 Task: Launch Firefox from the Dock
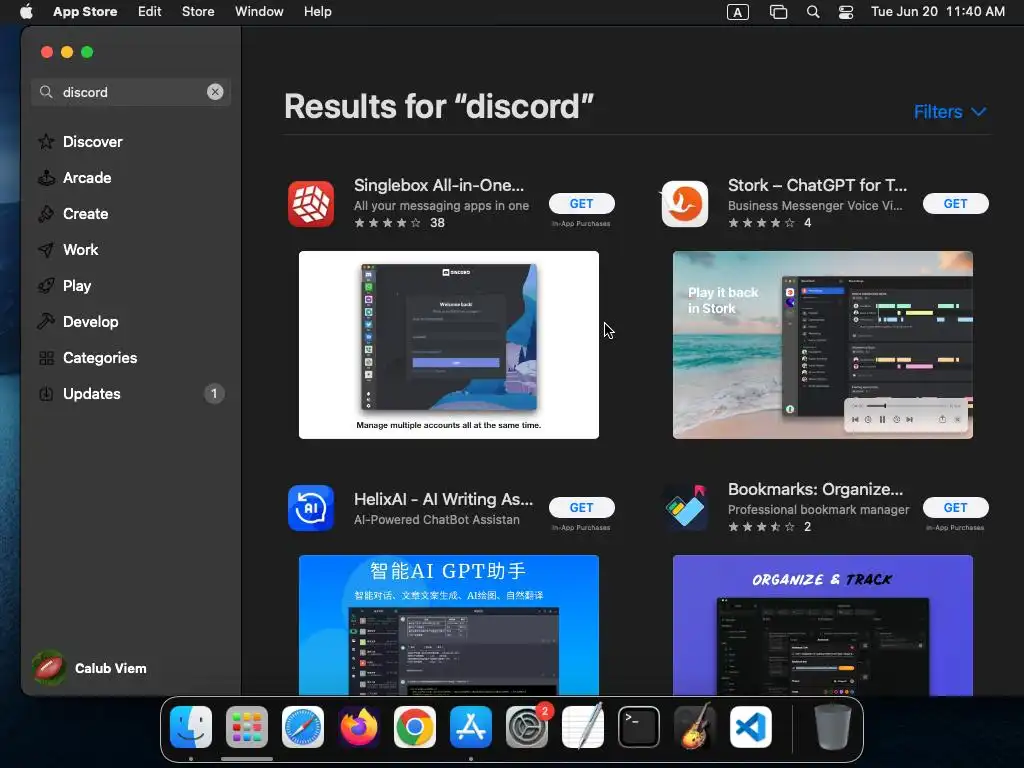tap(359, 727)
